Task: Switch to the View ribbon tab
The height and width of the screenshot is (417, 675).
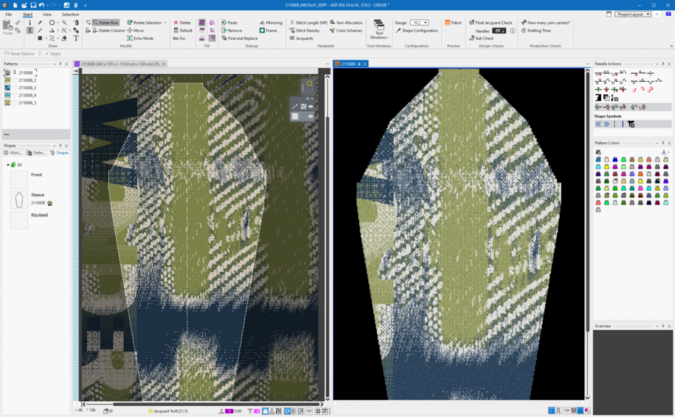Action: [46, 15]
